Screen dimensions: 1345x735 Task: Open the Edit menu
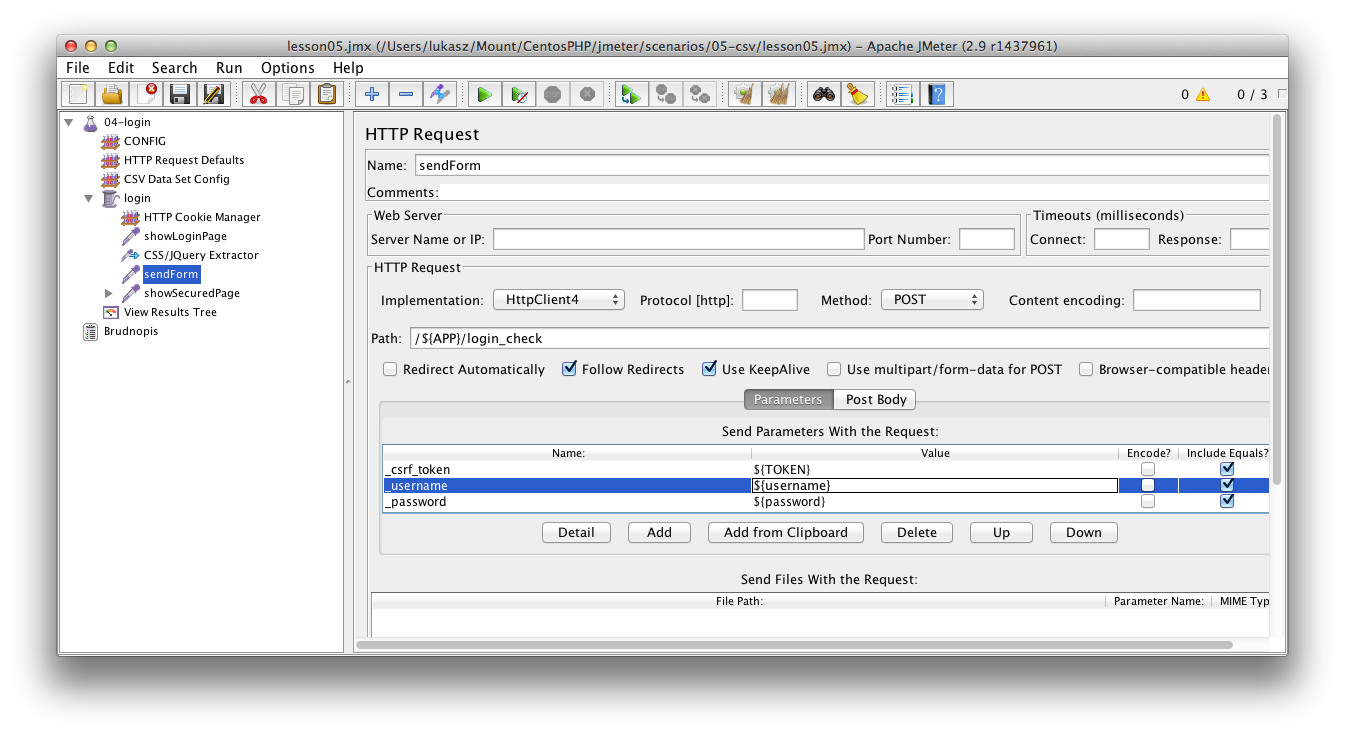(121, 68)
